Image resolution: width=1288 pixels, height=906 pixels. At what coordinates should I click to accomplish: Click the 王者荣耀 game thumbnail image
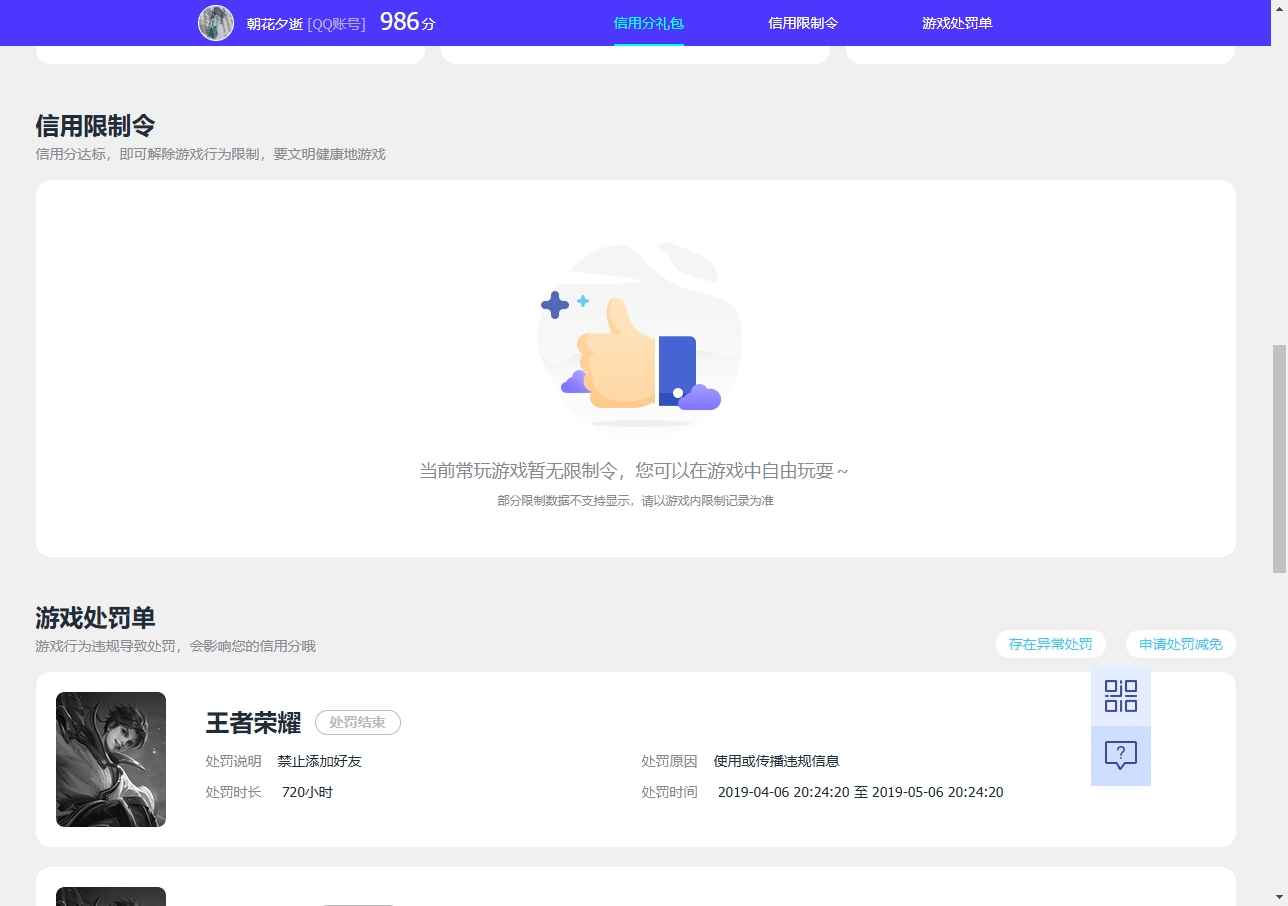111,760
